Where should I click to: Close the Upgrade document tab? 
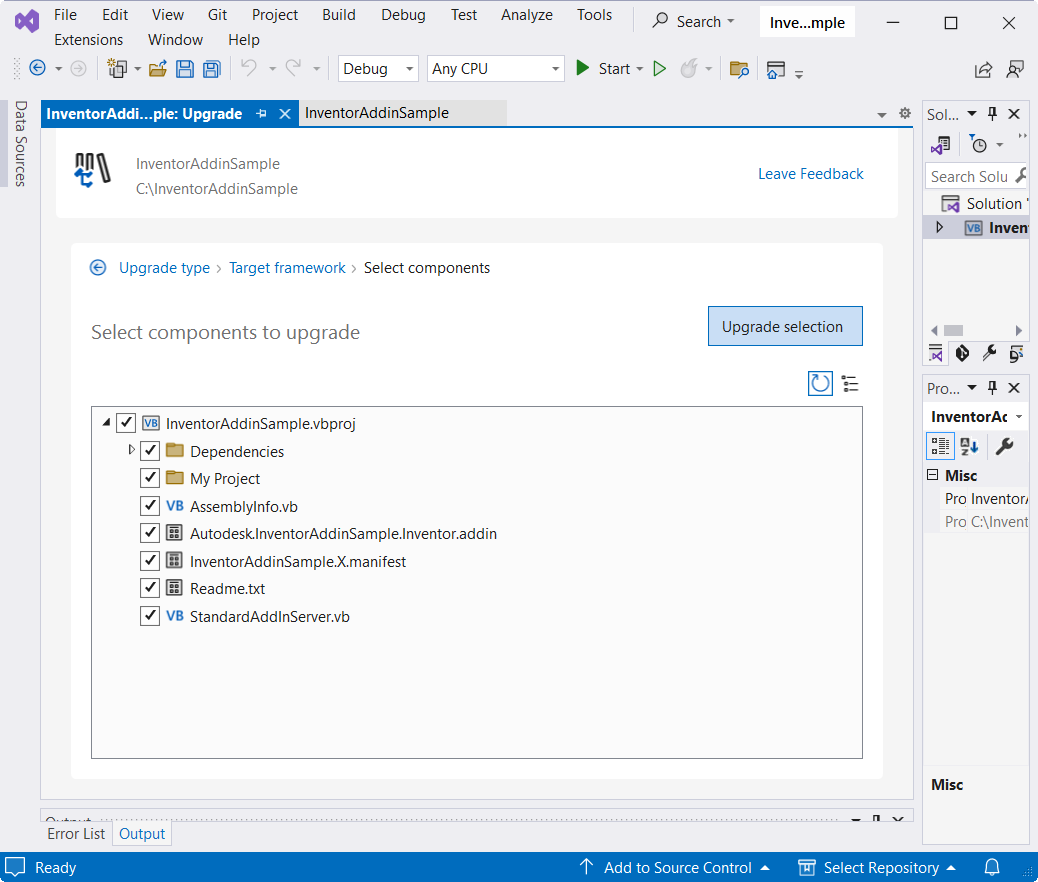[285, 114]
